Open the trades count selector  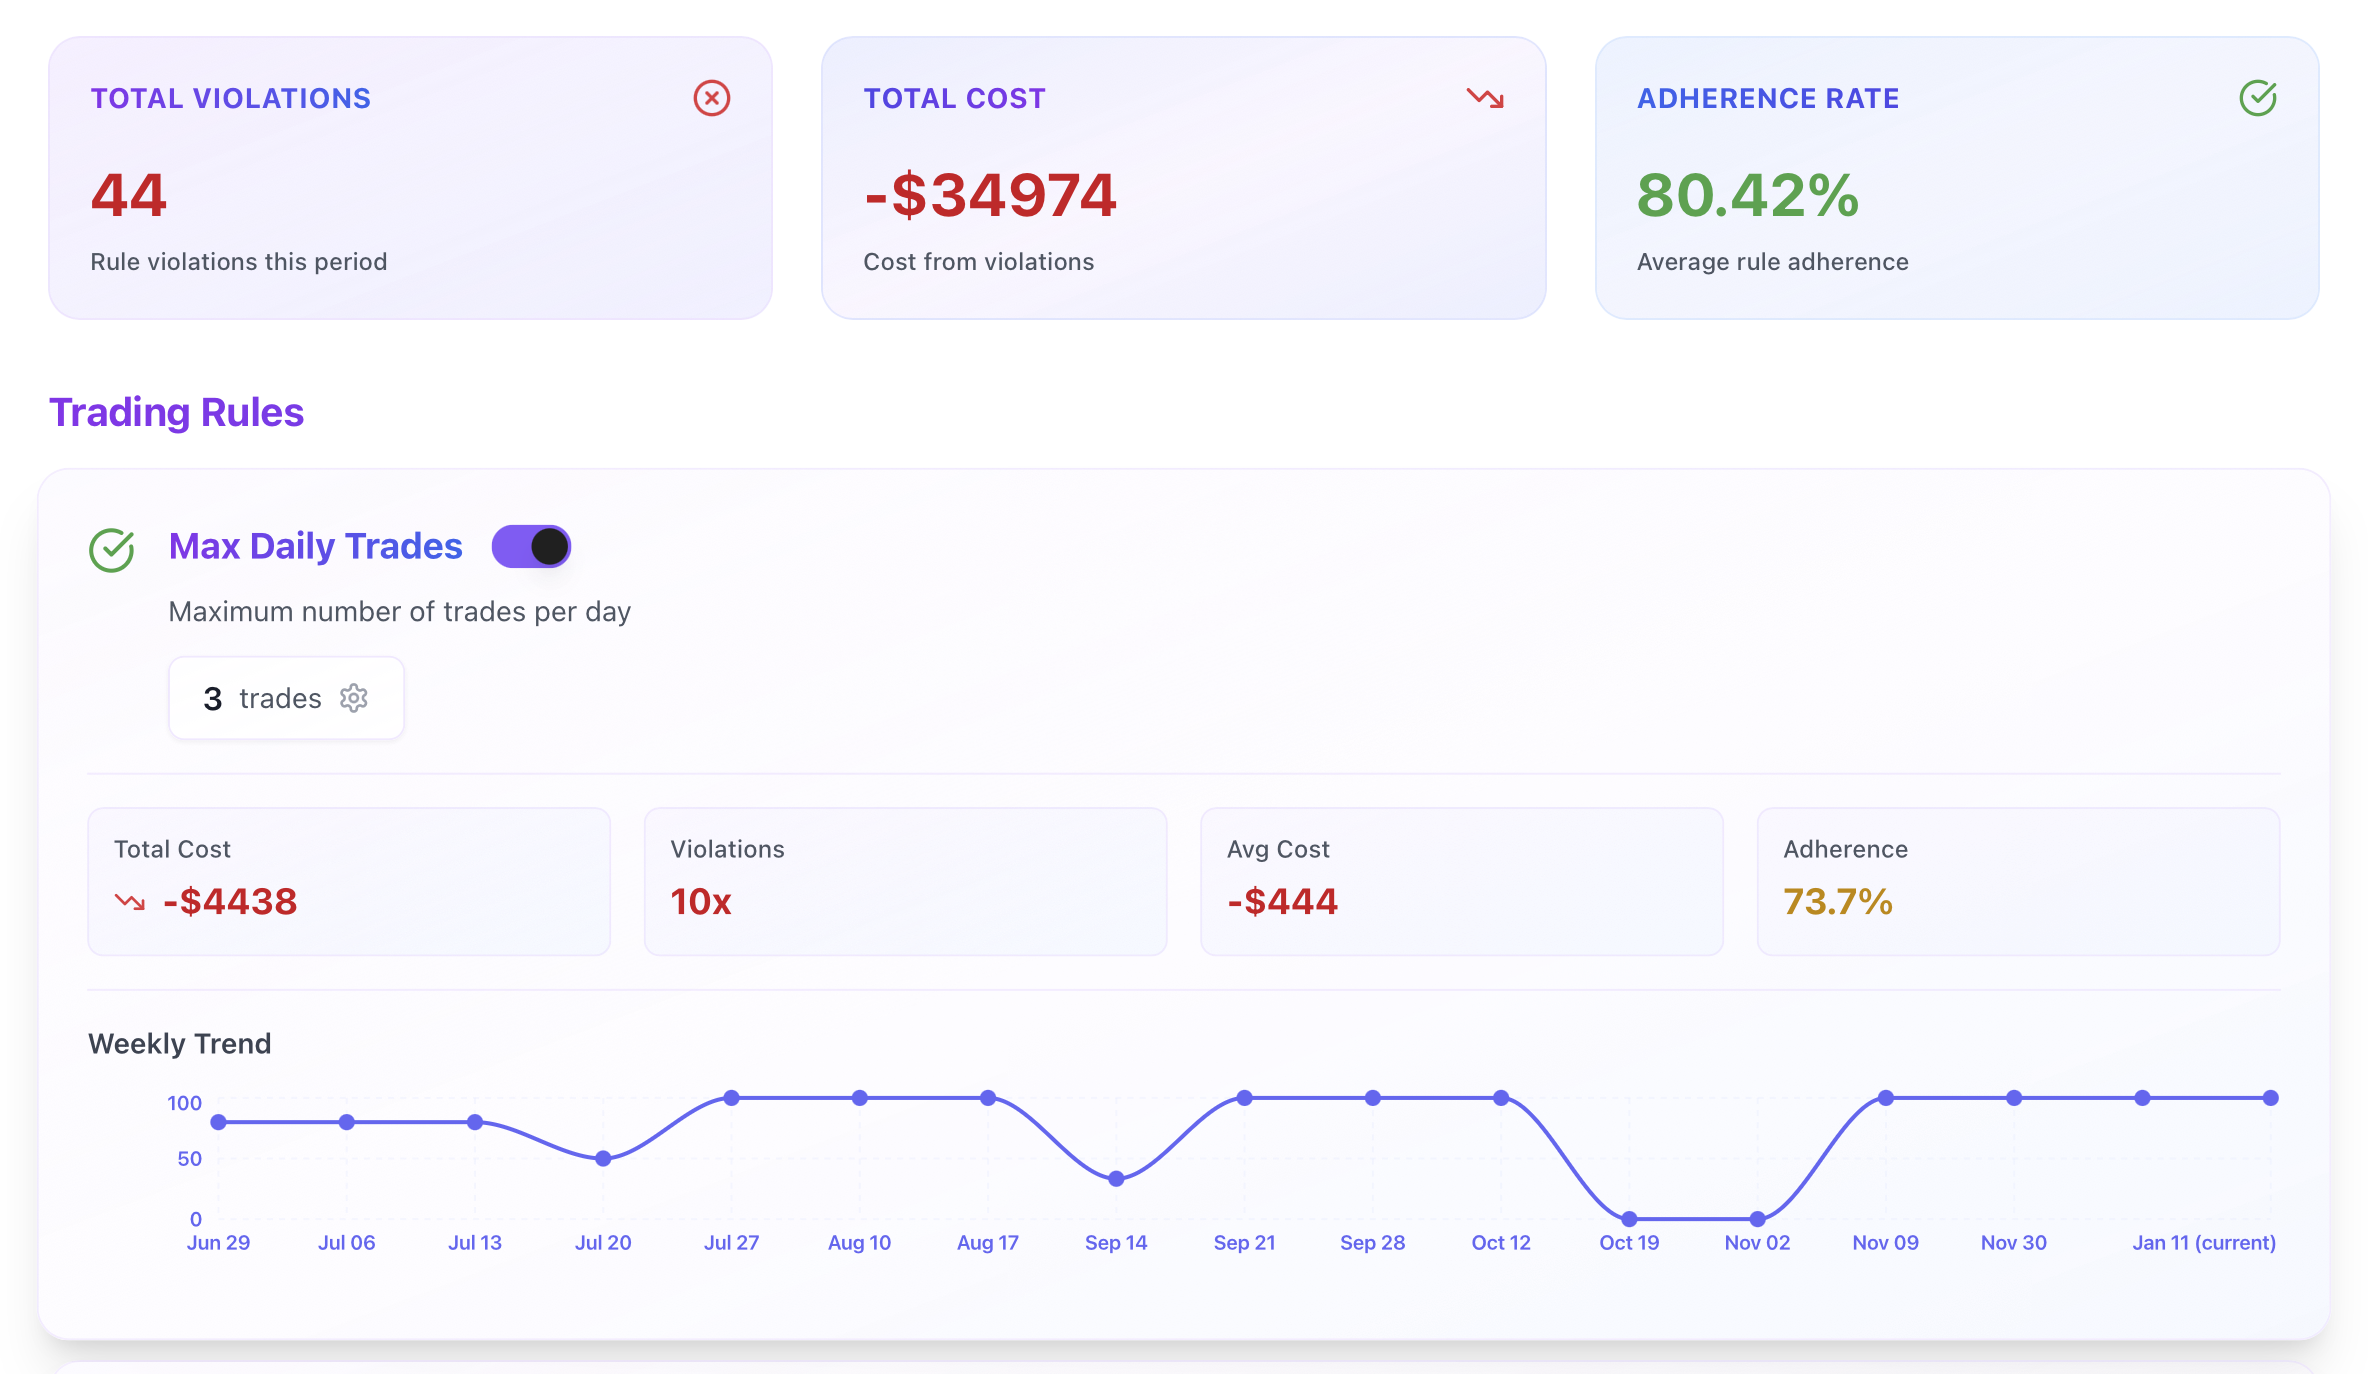click(x=286, y=698)
